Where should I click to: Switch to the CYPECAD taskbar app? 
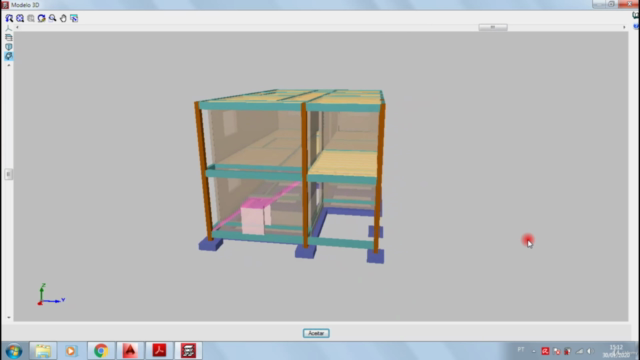[x=188, y=351]
